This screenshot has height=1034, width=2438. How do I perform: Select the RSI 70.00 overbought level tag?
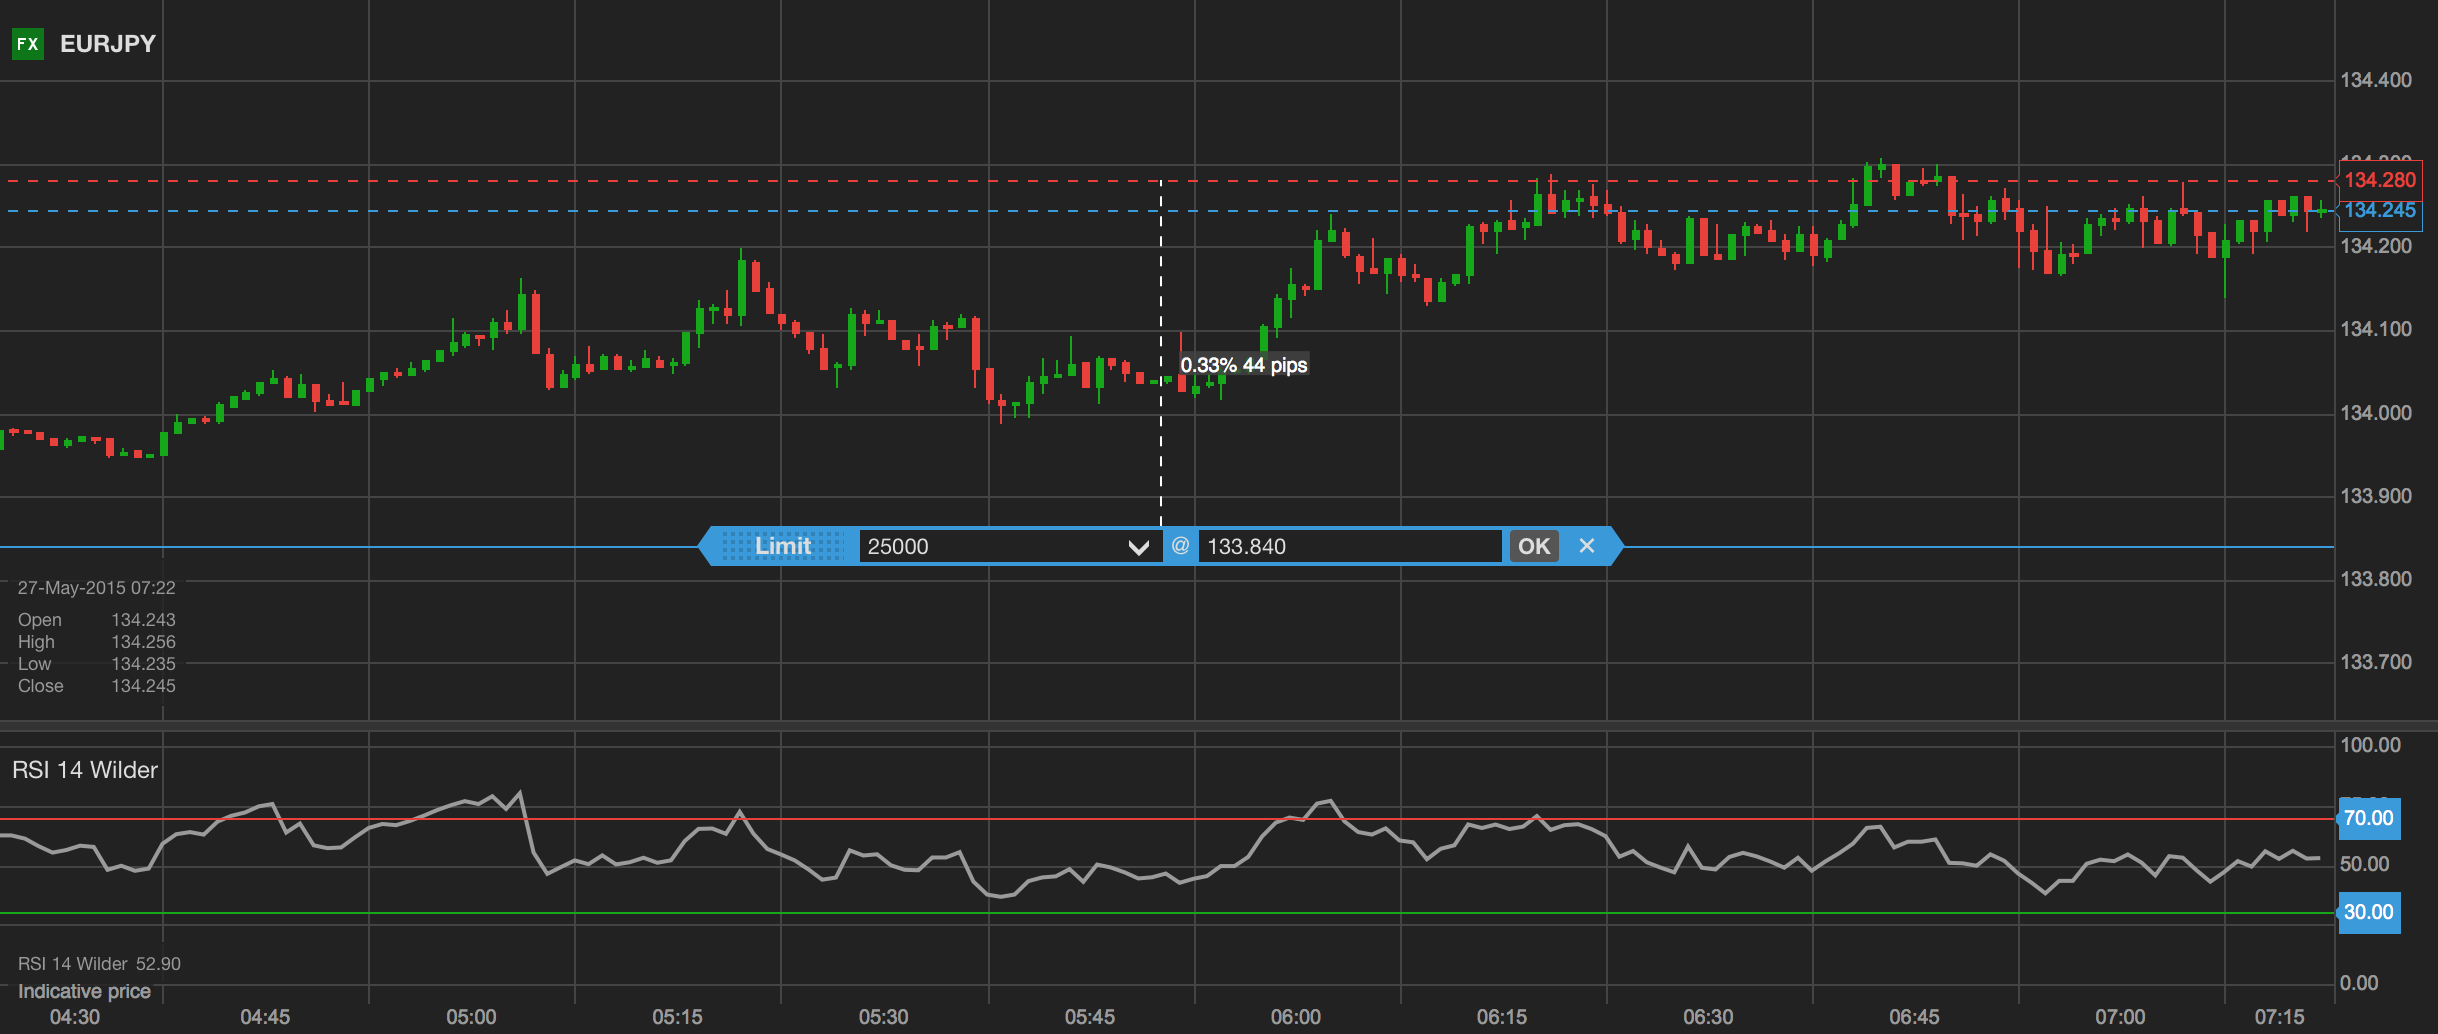pos(2368,818)
